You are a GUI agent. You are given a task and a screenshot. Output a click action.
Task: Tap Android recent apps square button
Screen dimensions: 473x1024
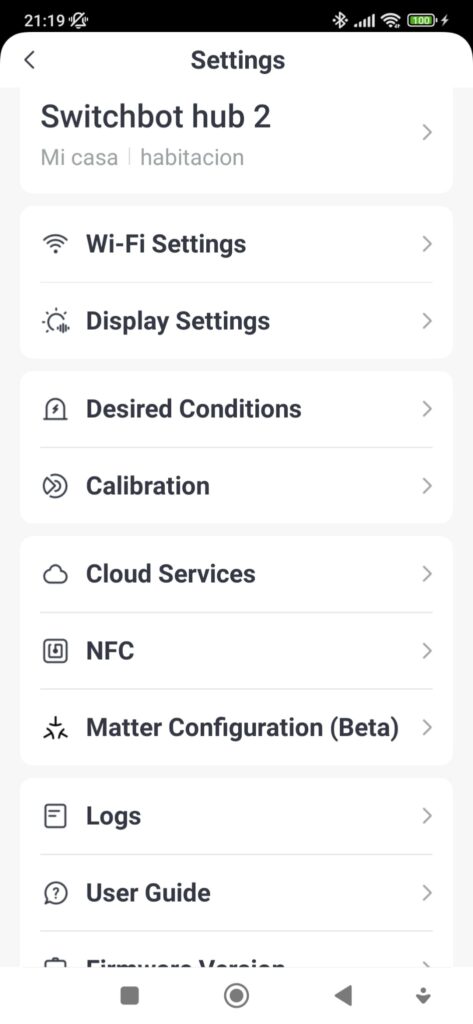(129, 995)
